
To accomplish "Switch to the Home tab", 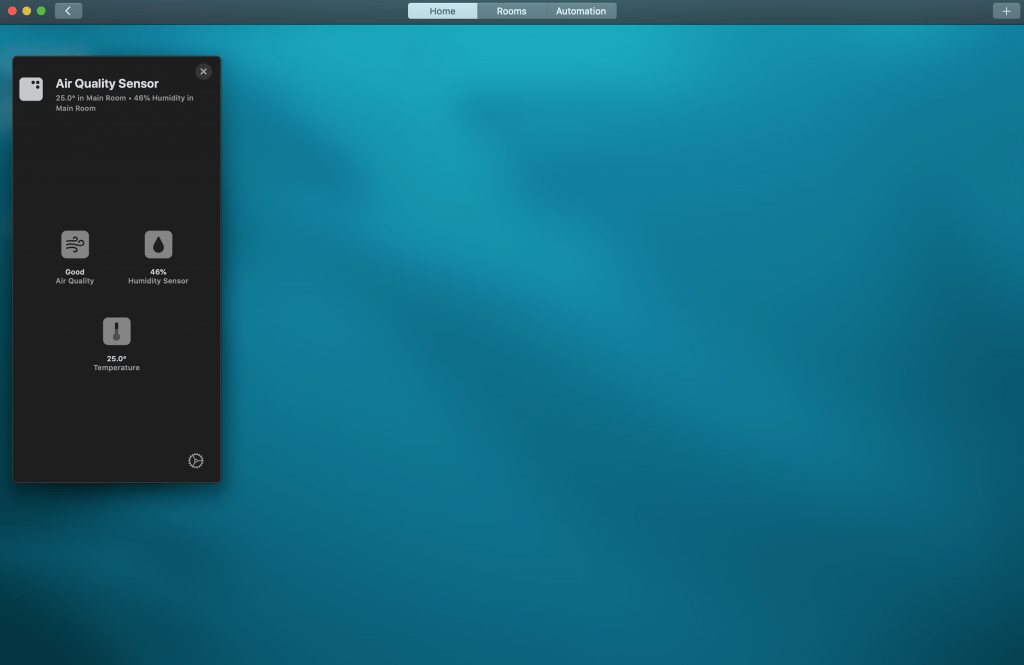I will [442, 11].
